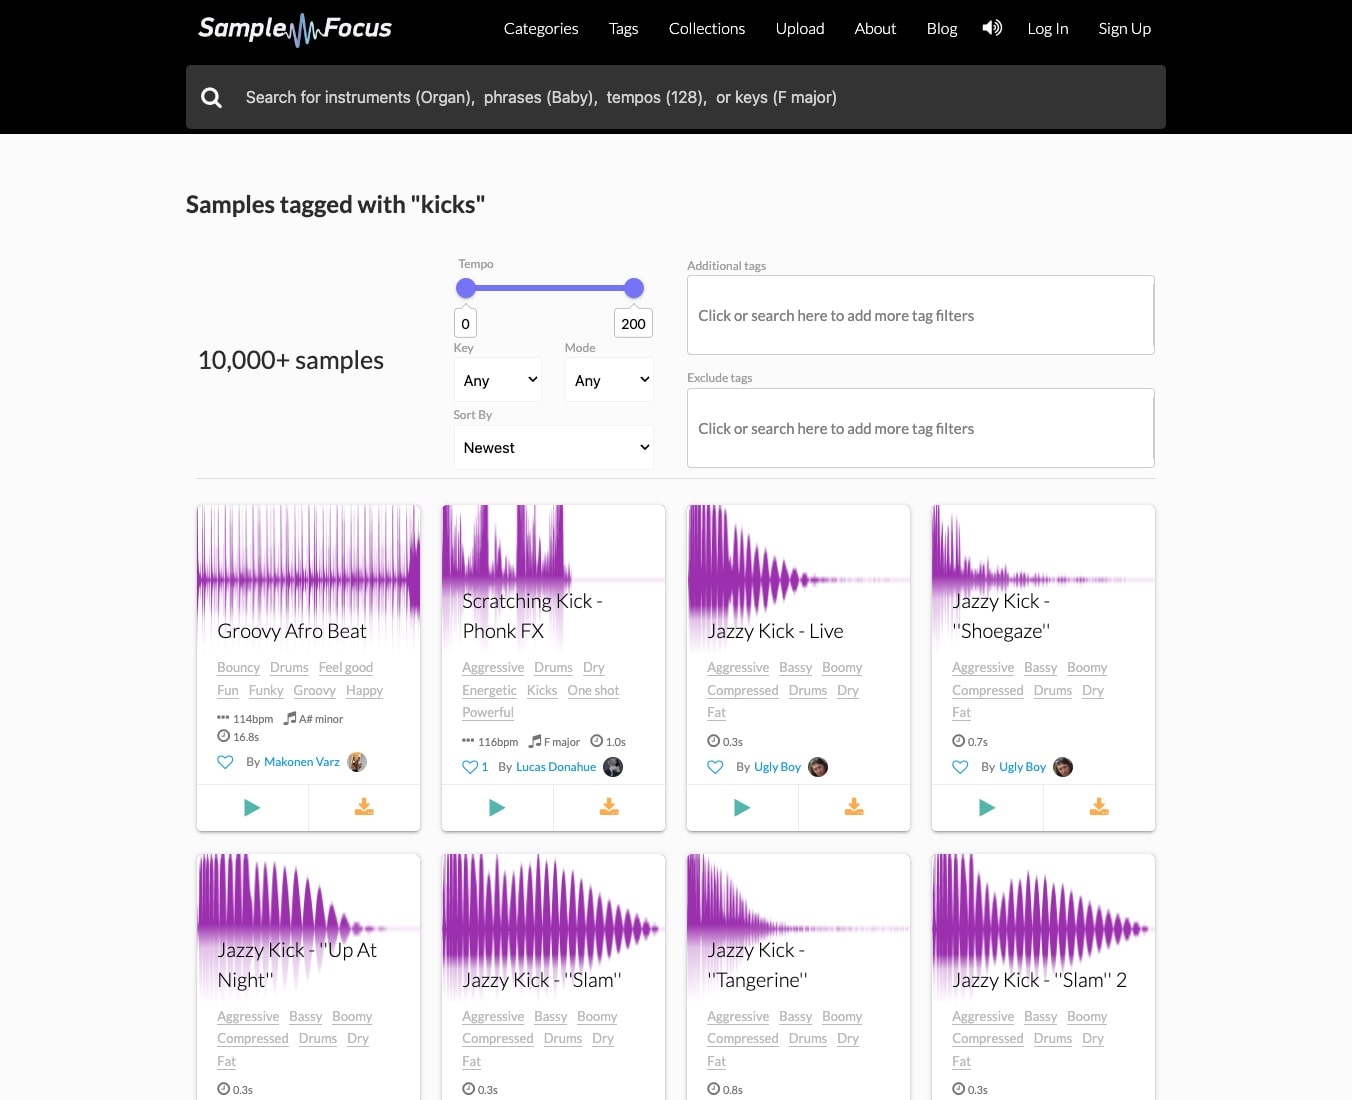Click the Sign Up link
Image resolution: width=1352 pixels, height=1100 pixels.
(x=1124, y=29)
